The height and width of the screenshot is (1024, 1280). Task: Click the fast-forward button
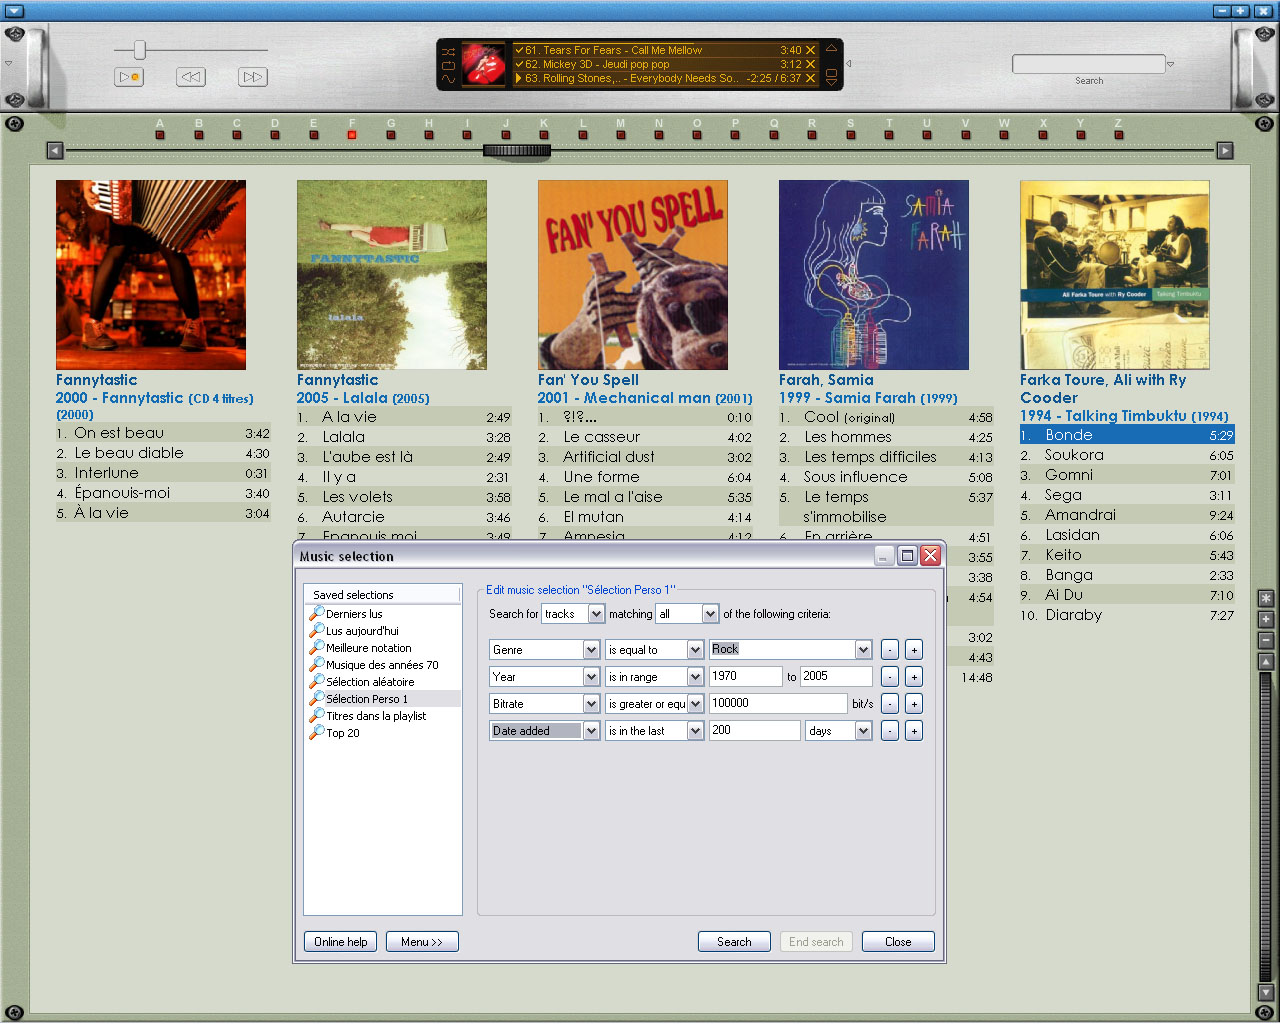click(253, 77)
